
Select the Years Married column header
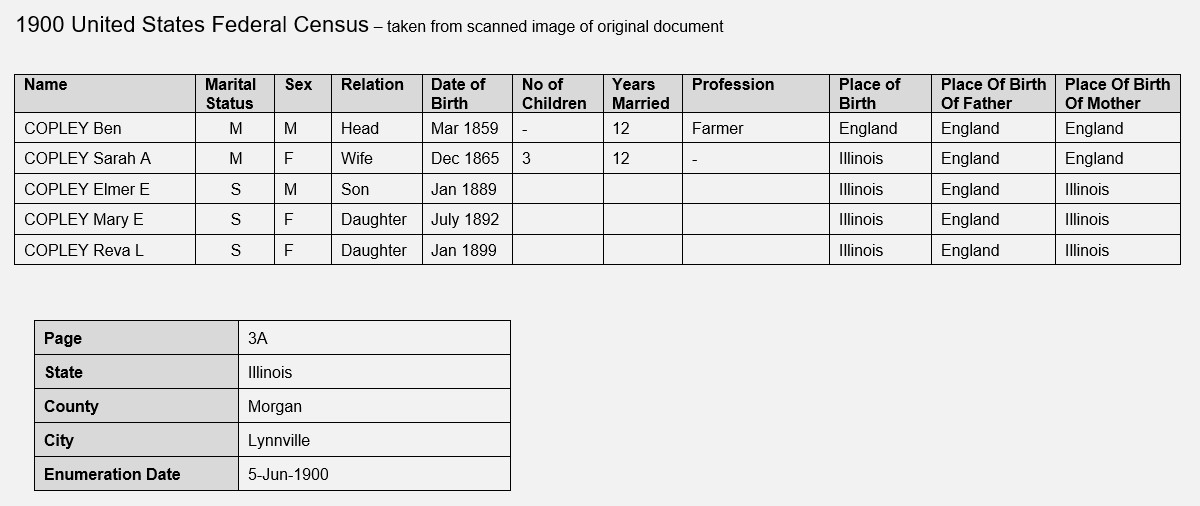click(x=643, y=93)
